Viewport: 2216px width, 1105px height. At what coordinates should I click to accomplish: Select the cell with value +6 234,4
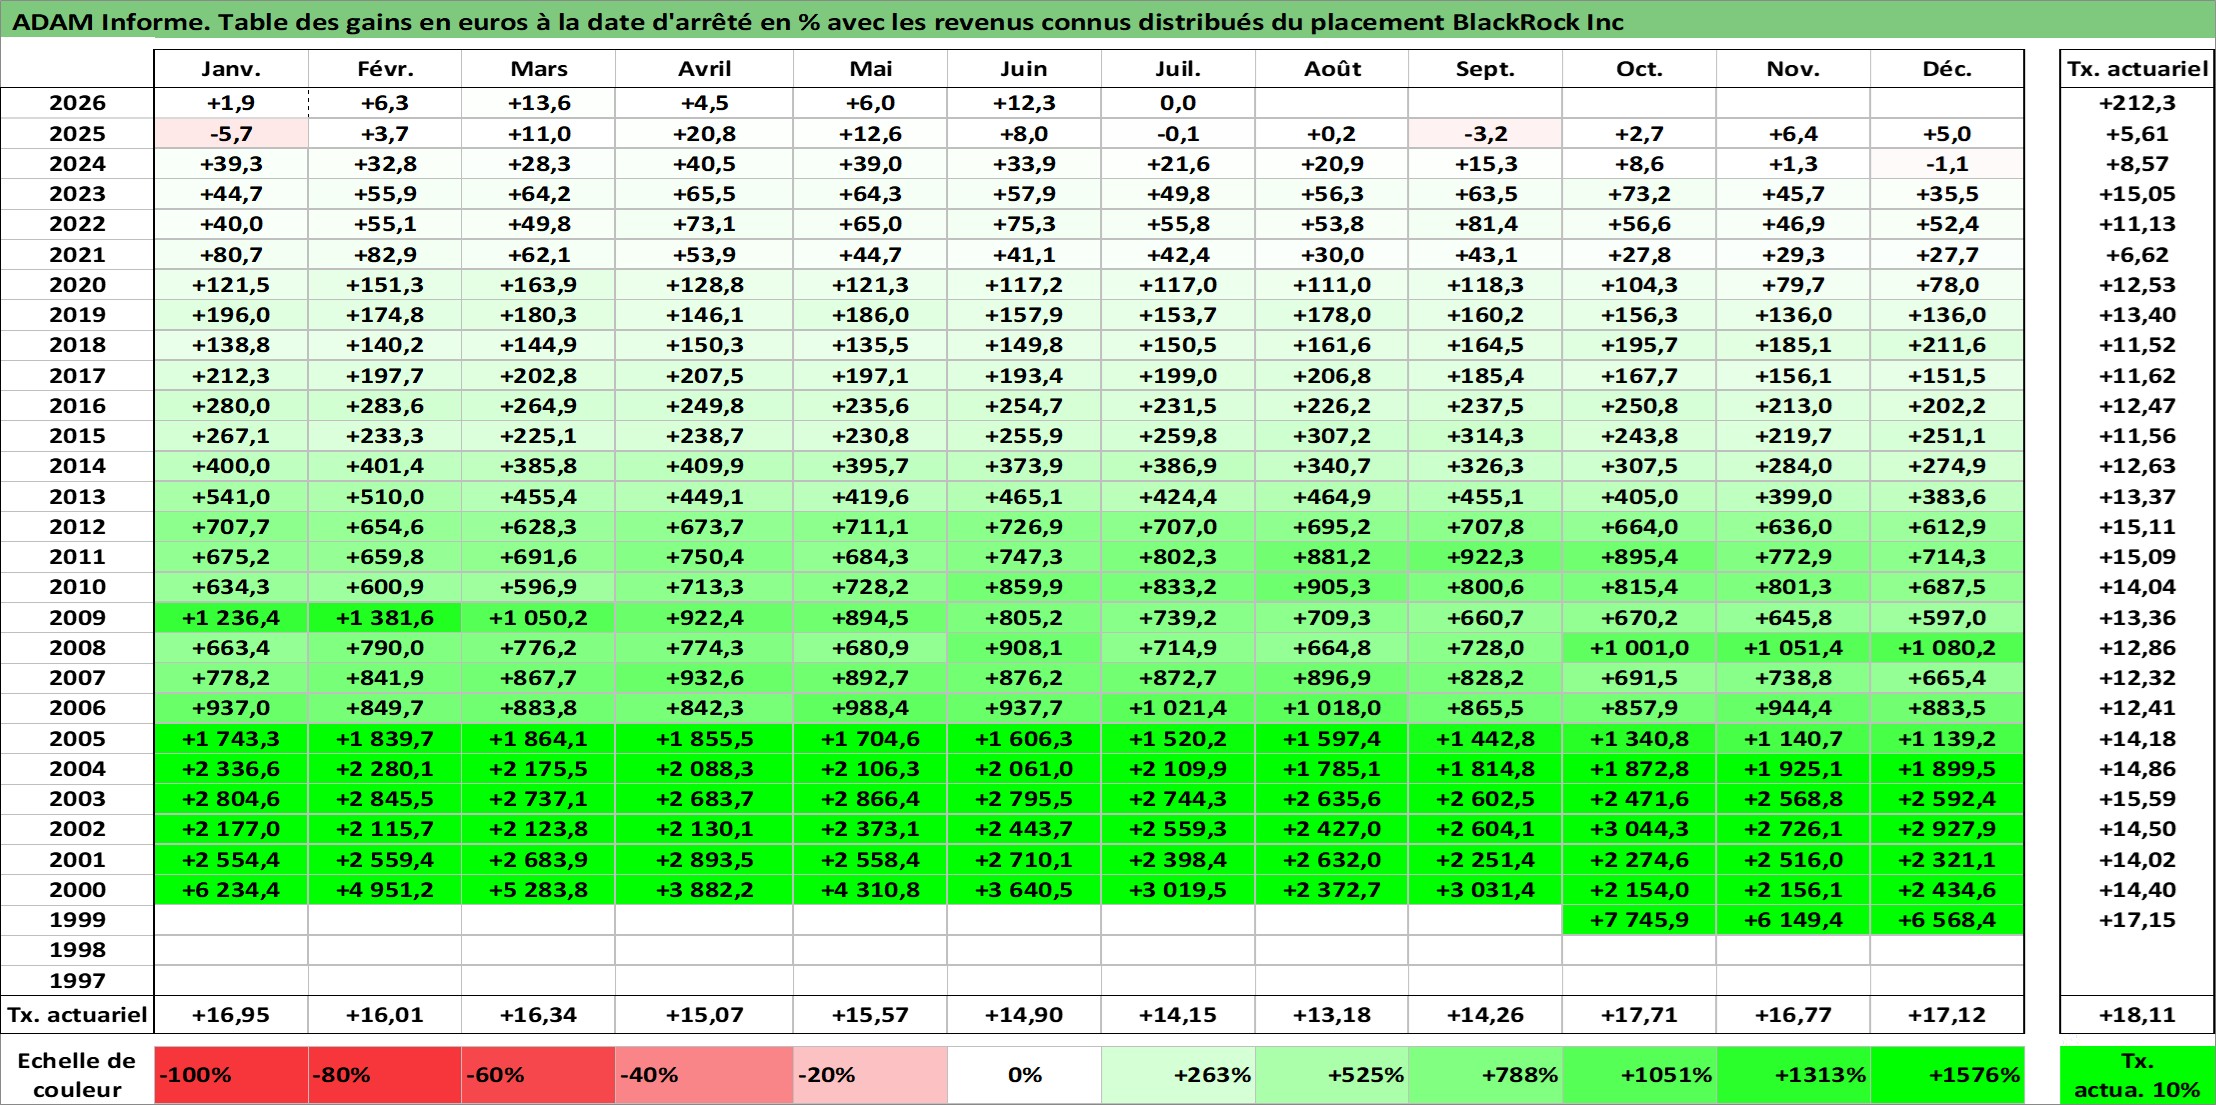[x=231, y=890]
